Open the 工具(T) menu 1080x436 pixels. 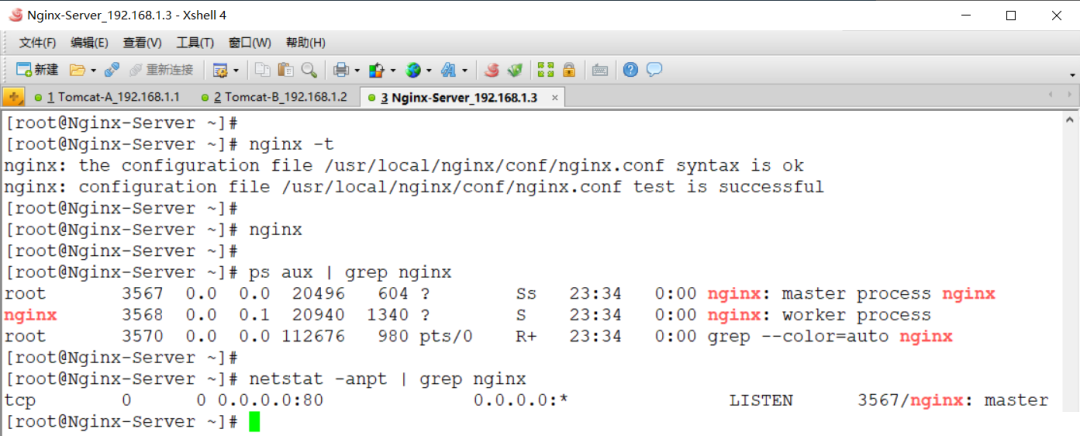[x=195, y=43]
